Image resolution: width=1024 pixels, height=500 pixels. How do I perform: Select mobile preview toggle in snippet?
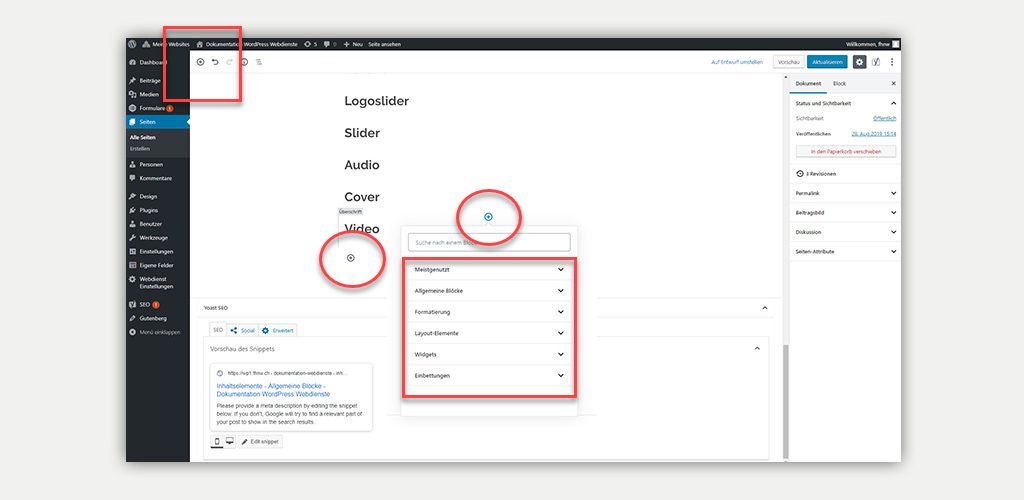coord(217,441)
